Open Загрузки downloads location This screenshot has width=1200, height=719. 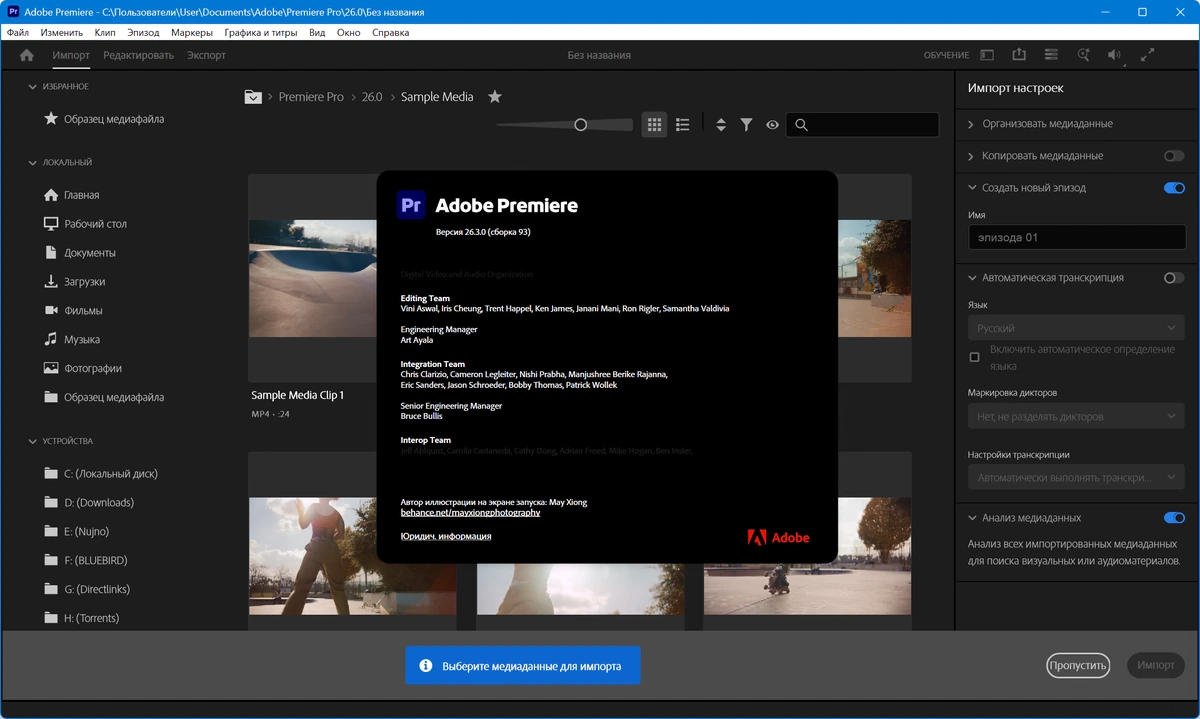point(74,282)
